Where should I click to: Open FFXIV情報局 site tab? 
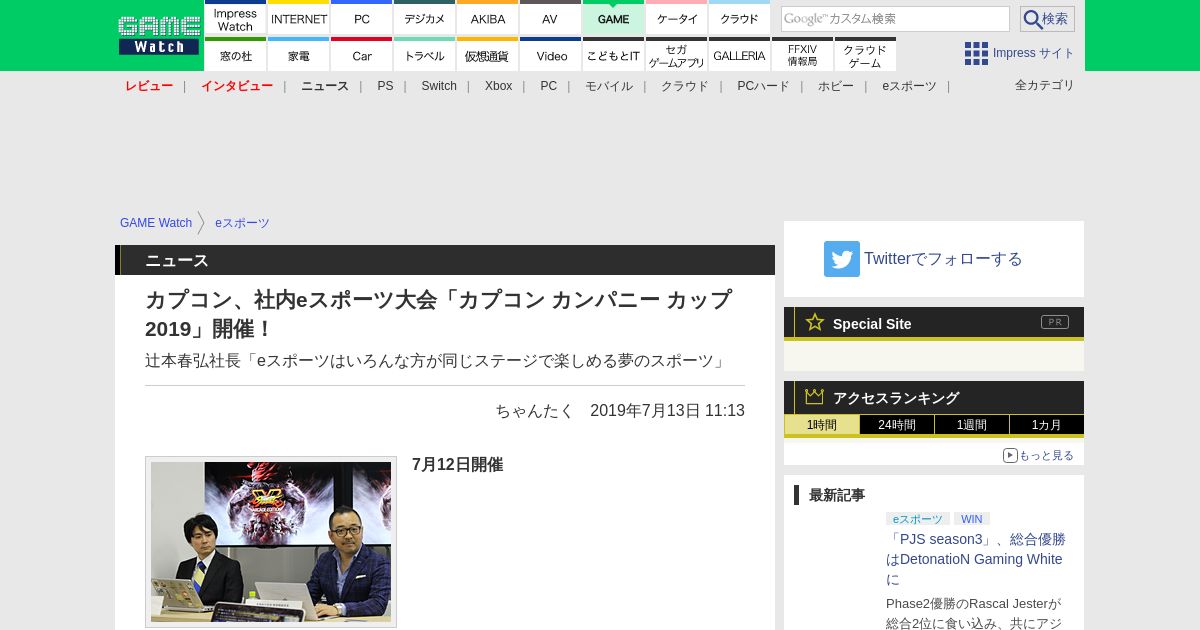click(x=802, y=54)
